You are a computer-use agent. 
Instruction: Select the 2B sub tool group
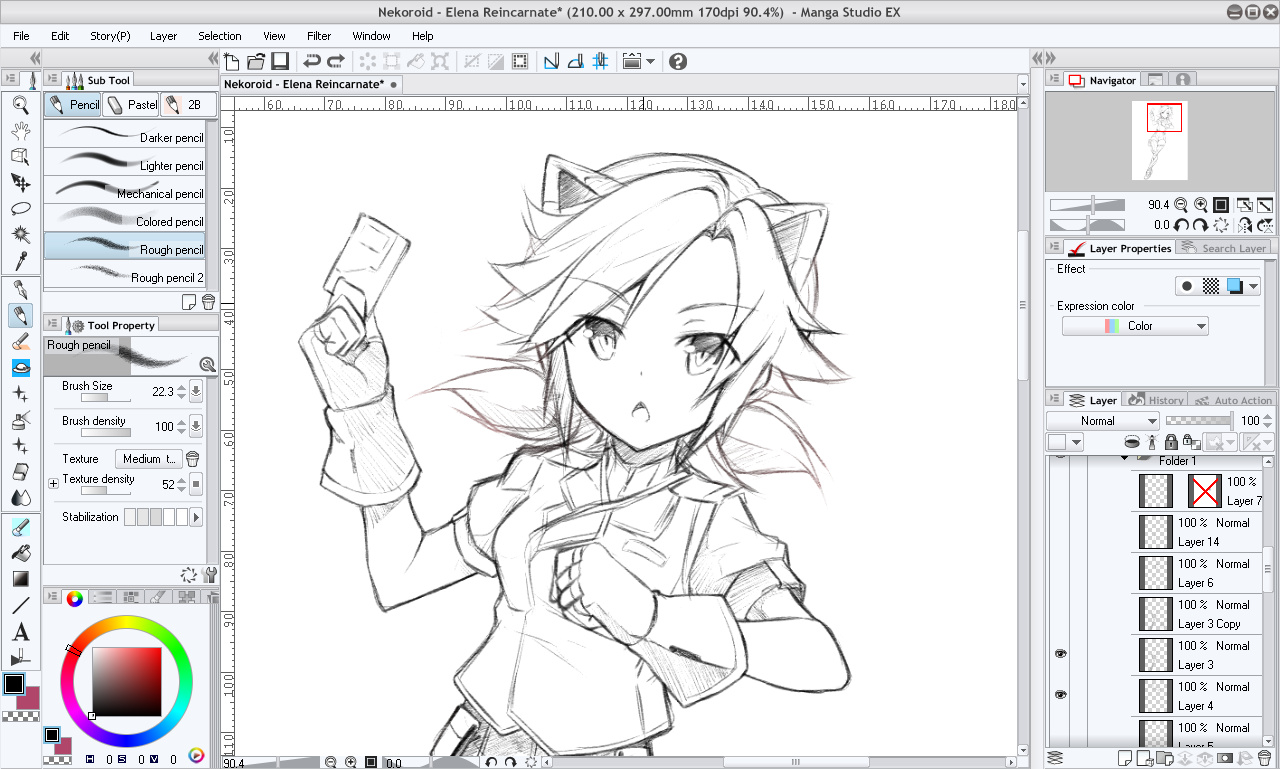tap(187, 104)
